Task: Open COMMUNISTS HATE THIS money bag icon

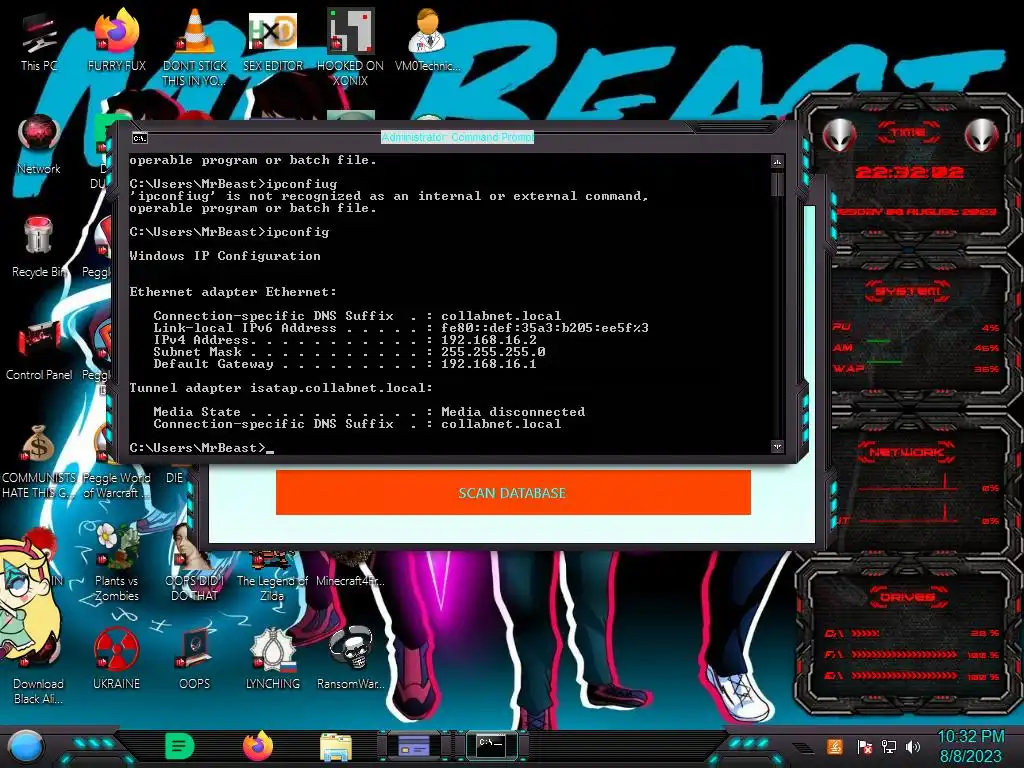Action: coord(39,460)
